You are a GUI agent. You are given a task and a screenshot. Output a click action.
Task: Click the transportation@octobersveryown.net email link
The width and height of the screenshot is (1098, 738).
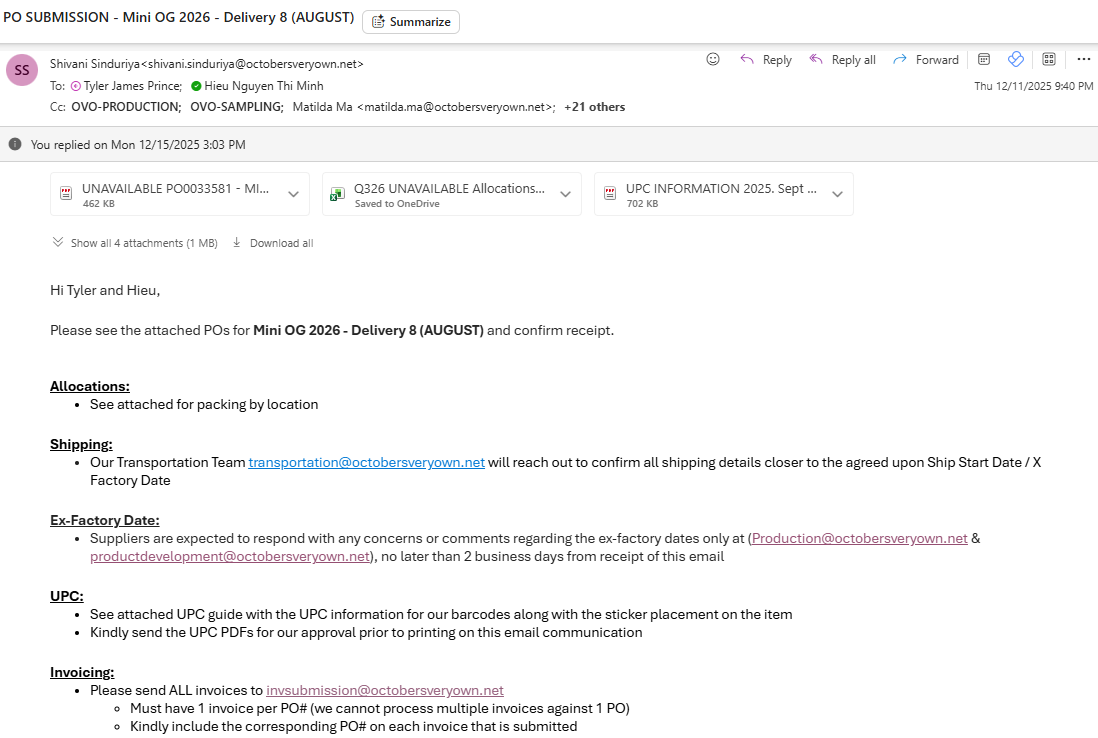coord(366,462)
